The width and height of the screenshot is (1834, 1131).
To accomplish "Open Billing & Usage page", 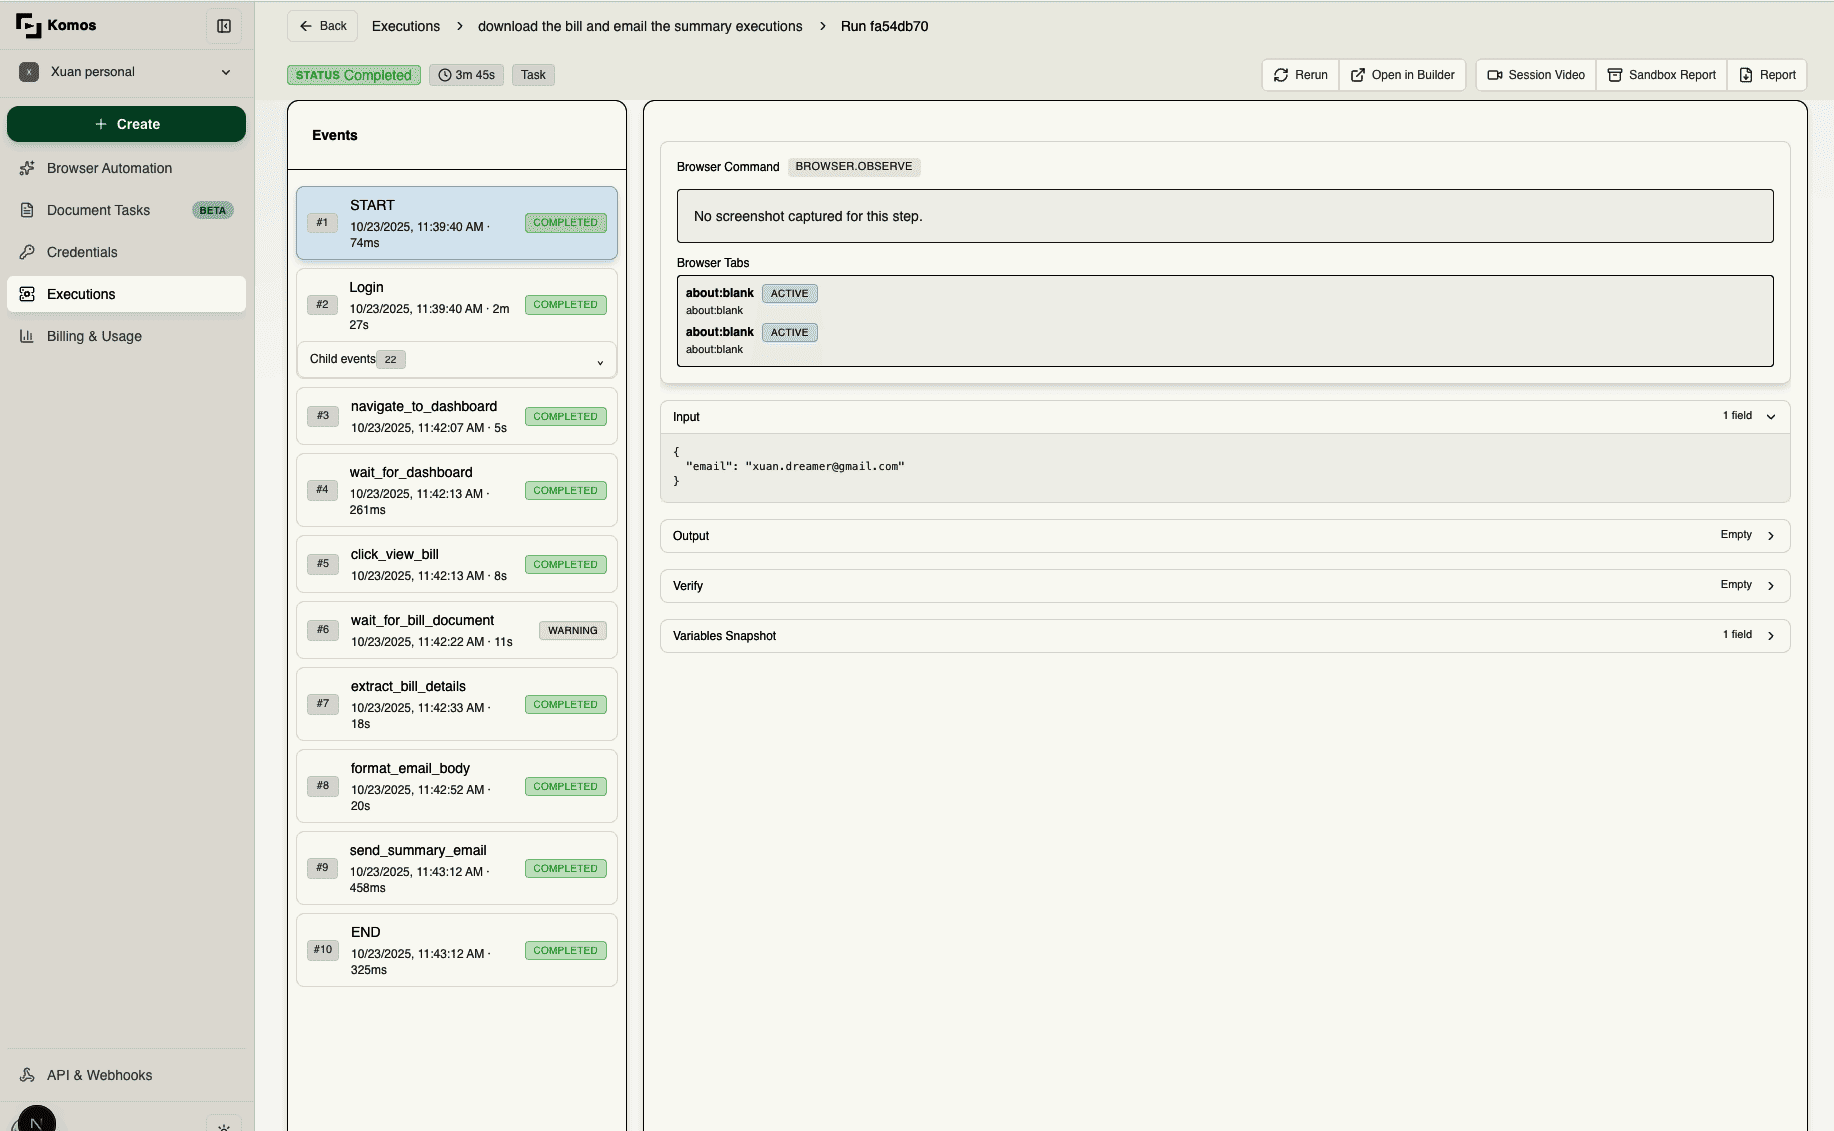I will pyautogui.click(x=94, y=336).
